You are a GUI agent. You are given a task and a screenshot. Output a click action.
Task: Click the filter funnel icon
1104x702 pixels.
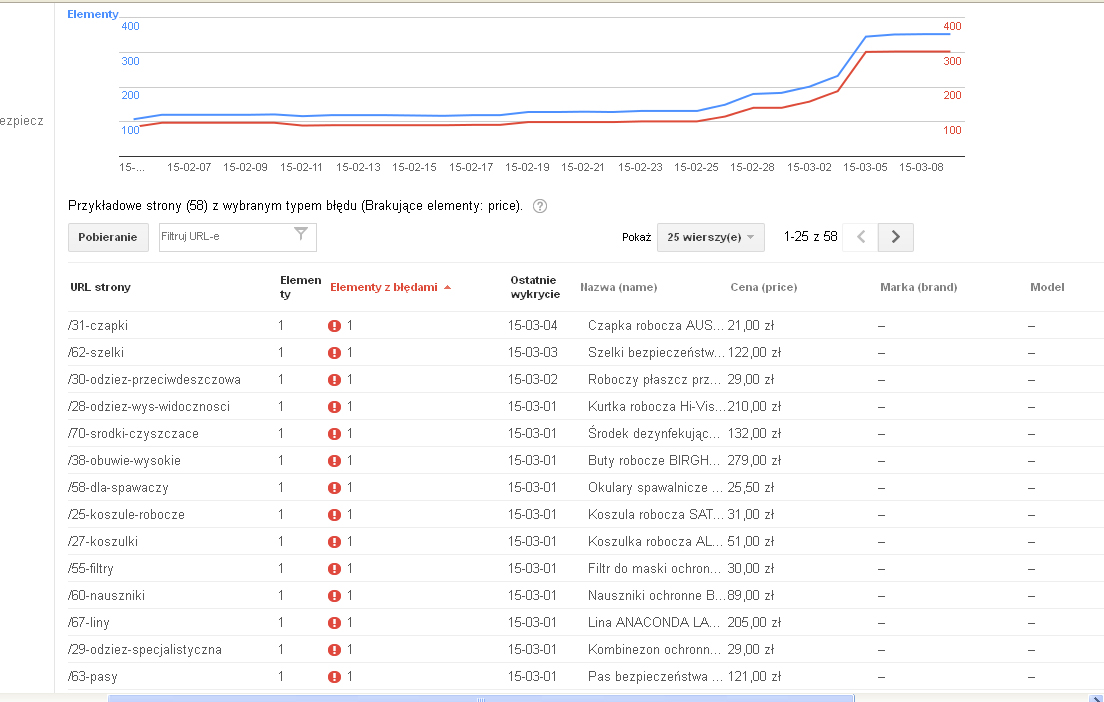(301, 234)
